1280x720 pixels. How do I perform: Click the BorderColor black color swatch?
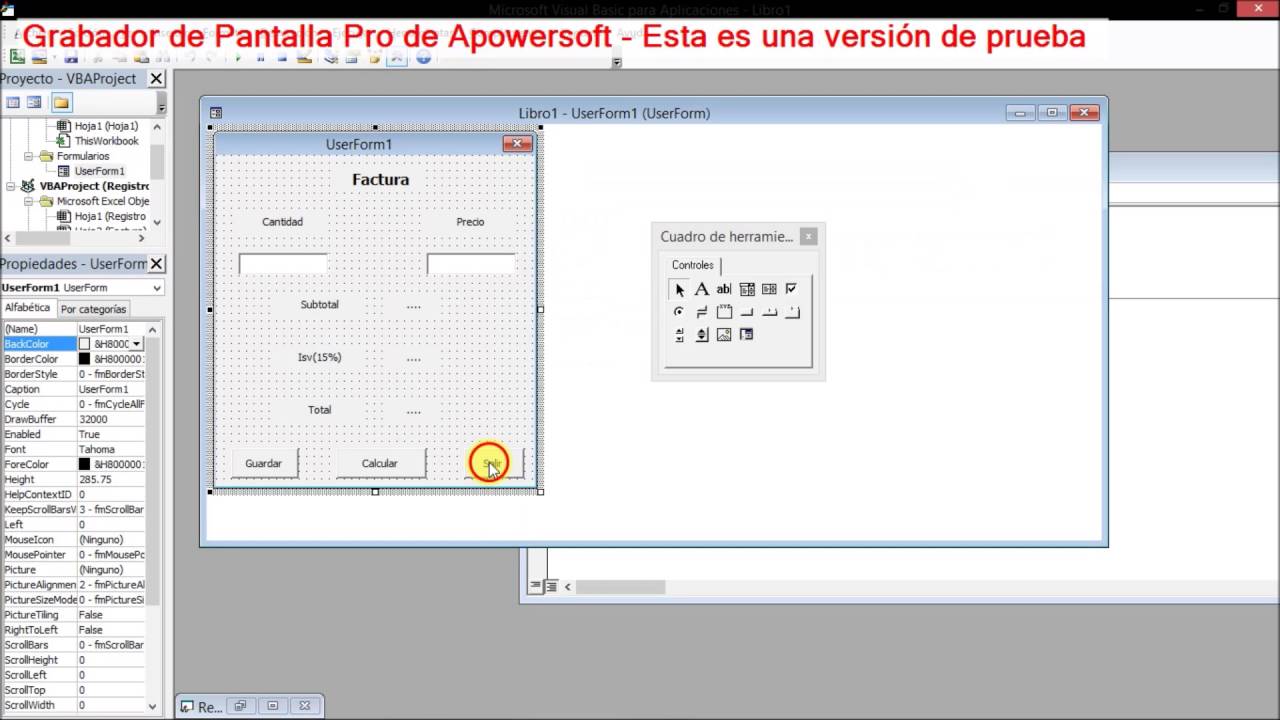(85, 359)
